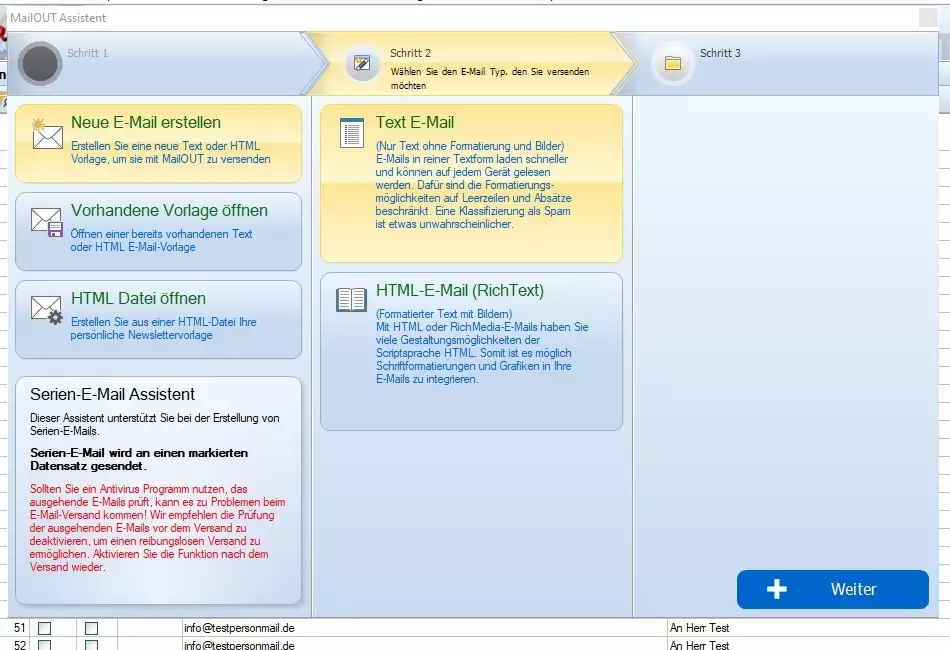Click the pencil edit icon of Schritt 2
The image size is (950, 650).
click(x=362, y=63)
